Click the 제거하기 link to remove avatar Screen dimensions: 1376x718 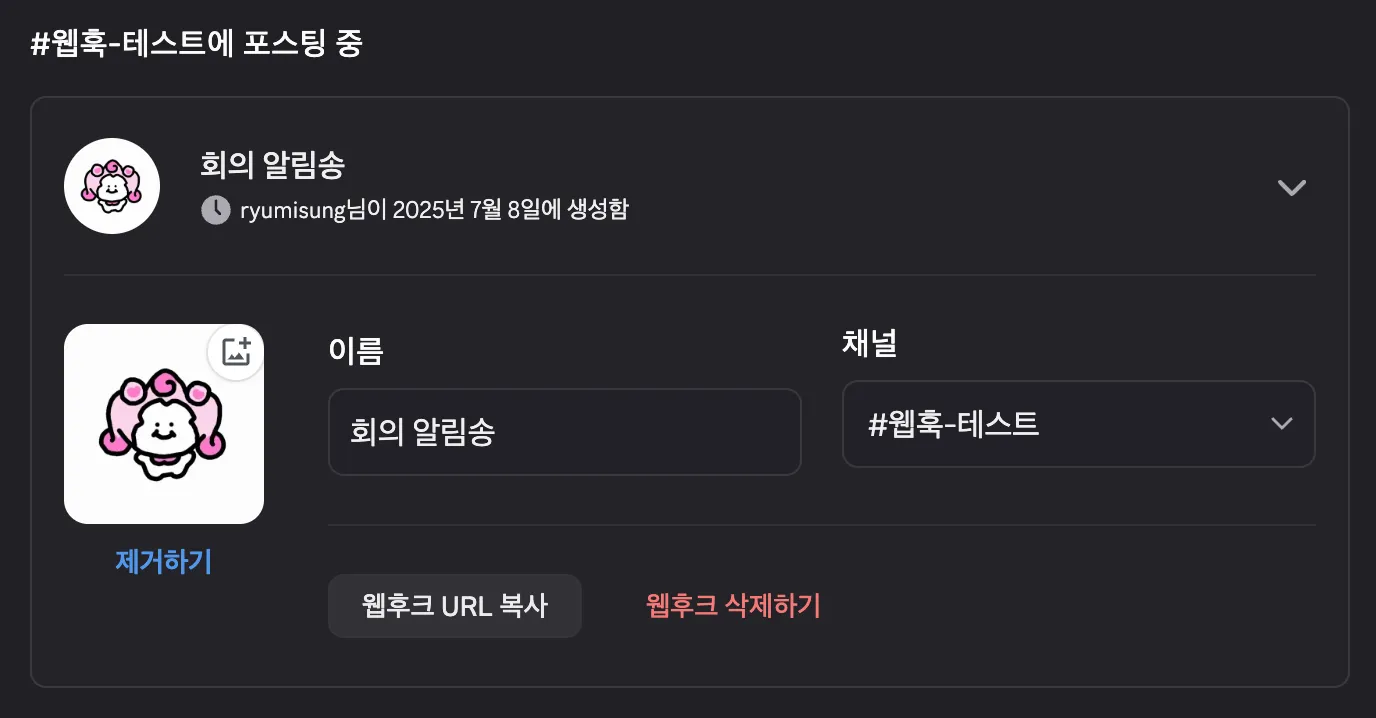(164, 562)
